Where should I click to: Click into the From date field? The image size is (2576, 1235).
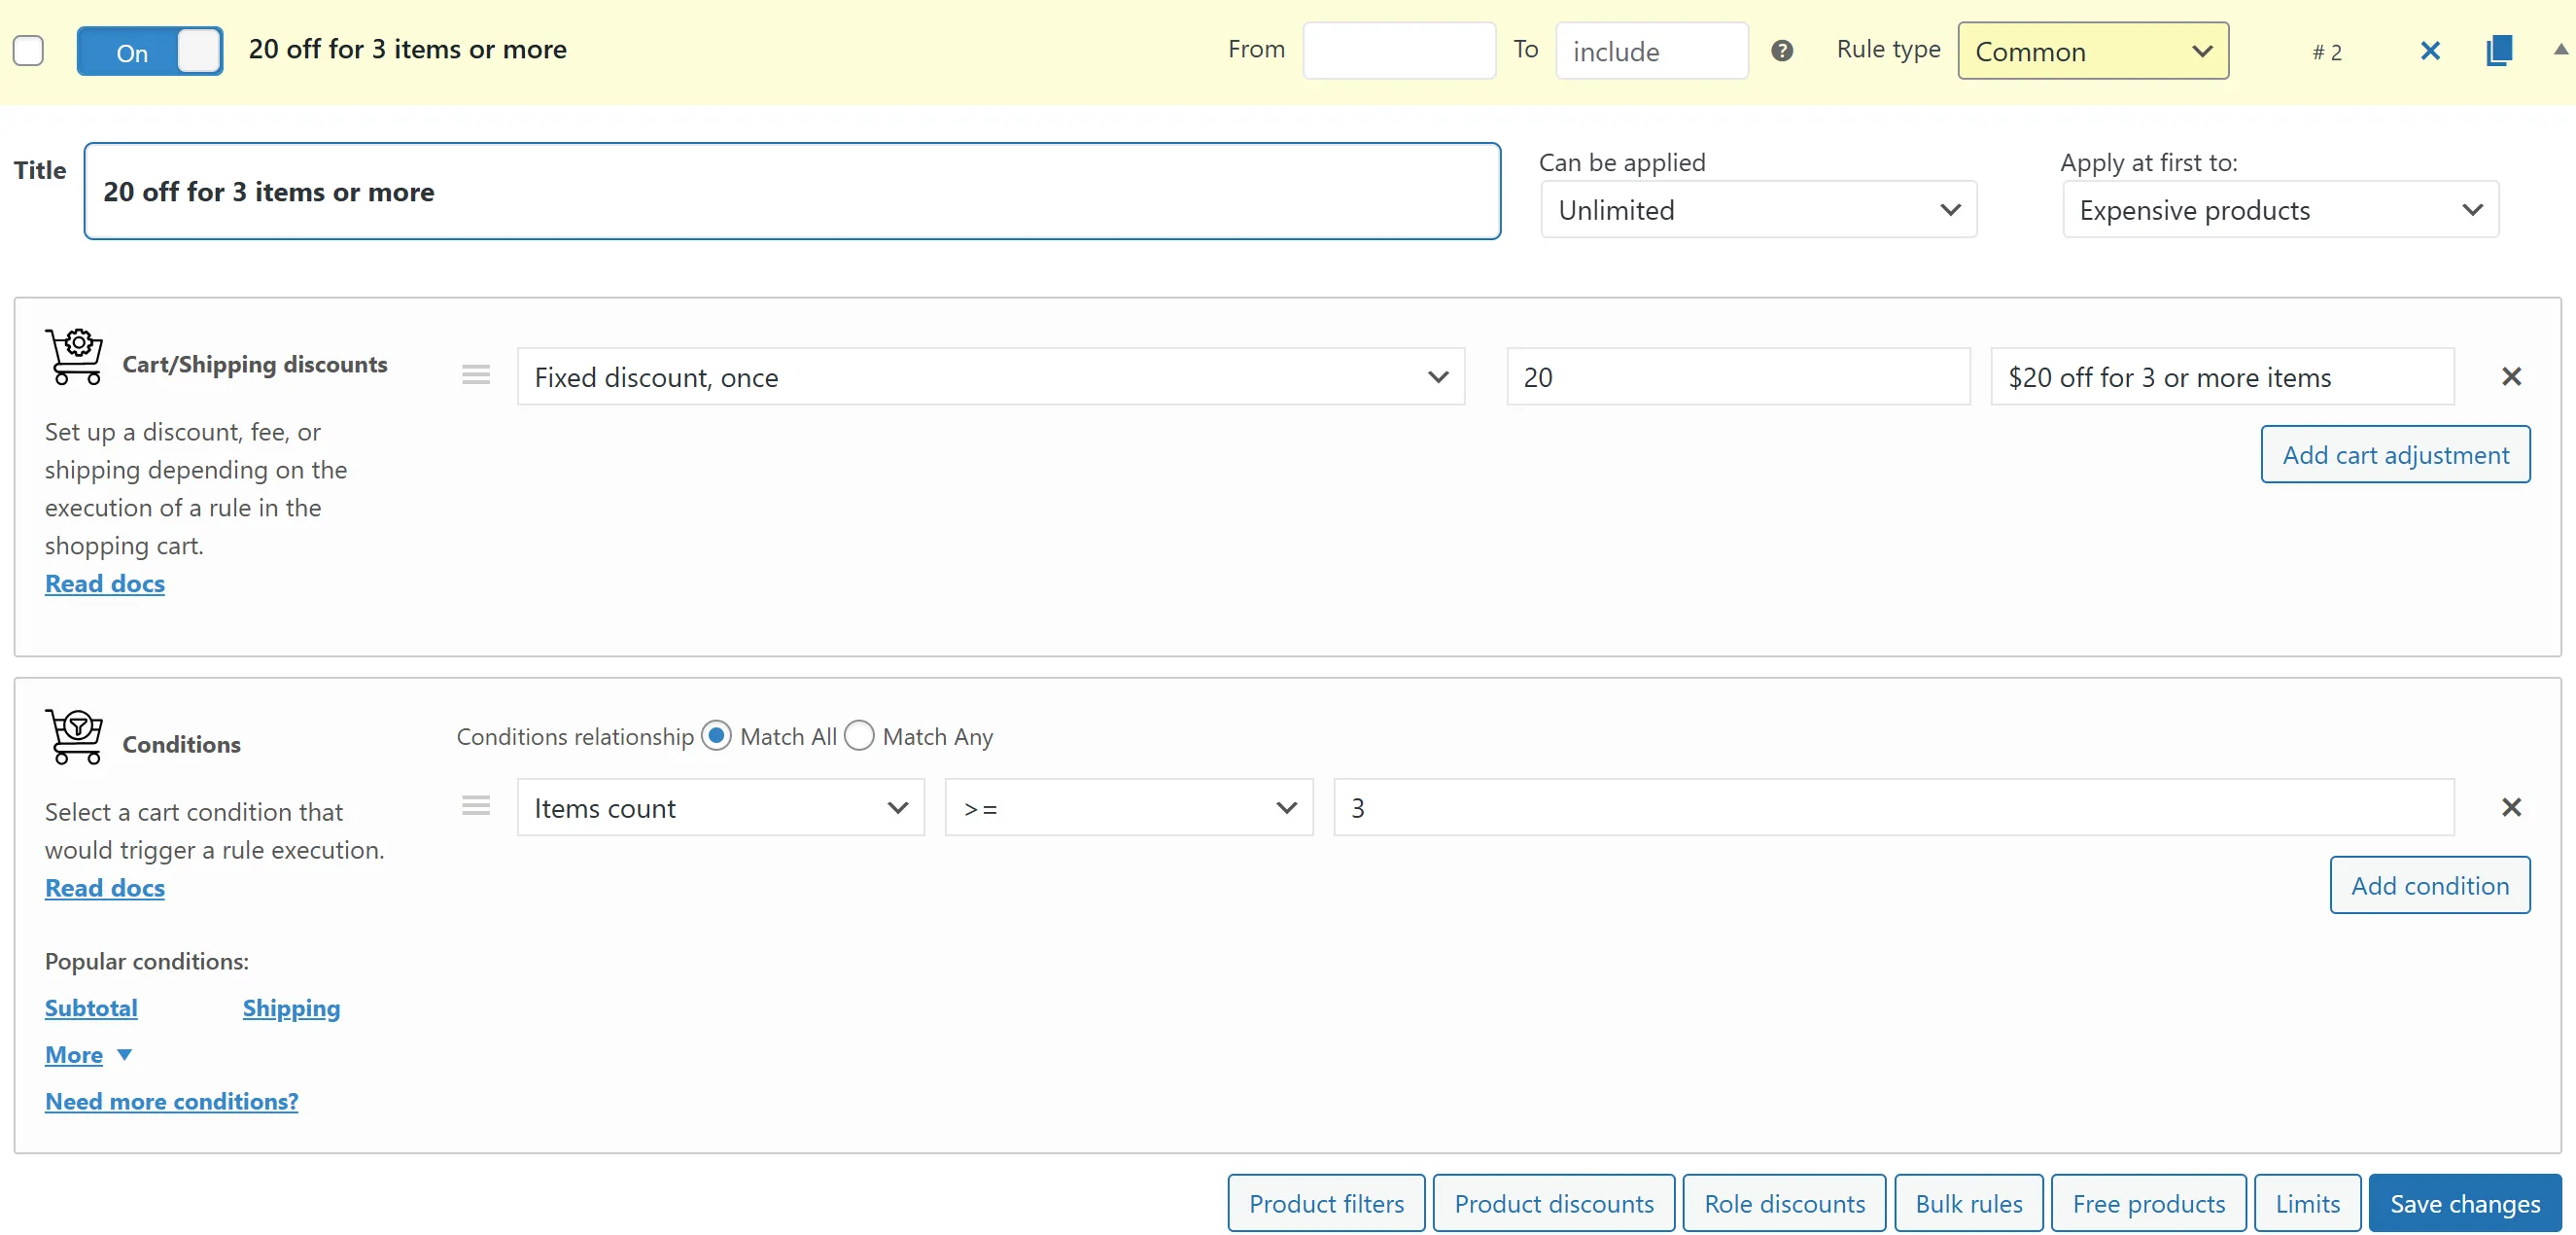tap(1398, 51)
